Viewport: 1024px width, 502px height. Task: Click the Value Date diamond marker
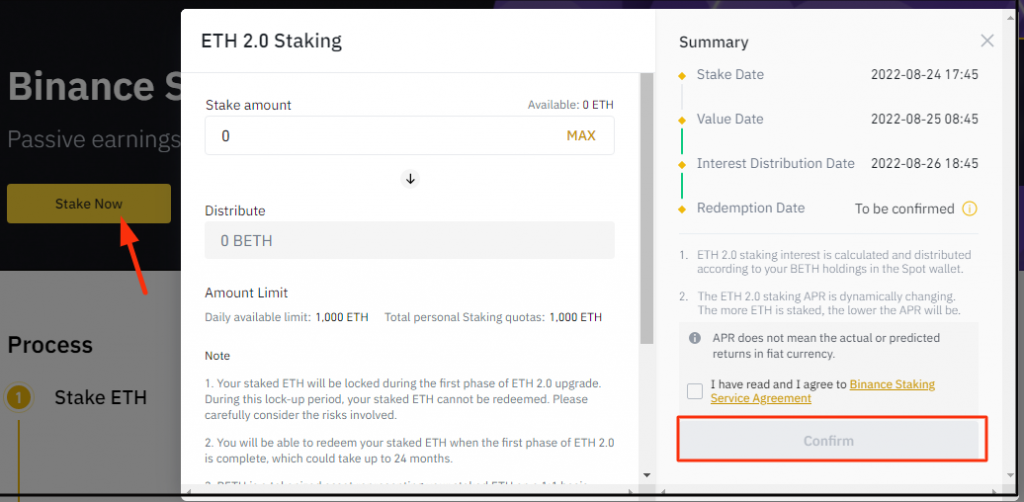coord(682,120)
